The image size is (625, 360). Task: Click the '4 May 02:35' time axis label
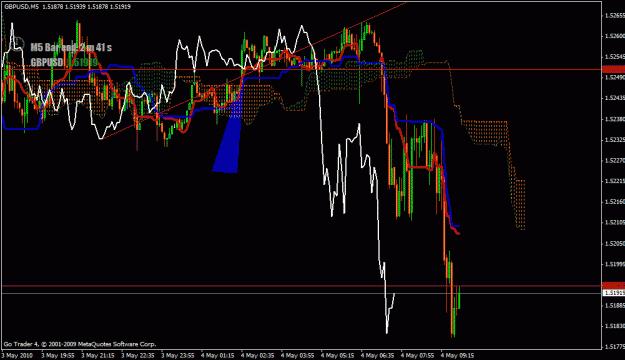tap(257, 355)
